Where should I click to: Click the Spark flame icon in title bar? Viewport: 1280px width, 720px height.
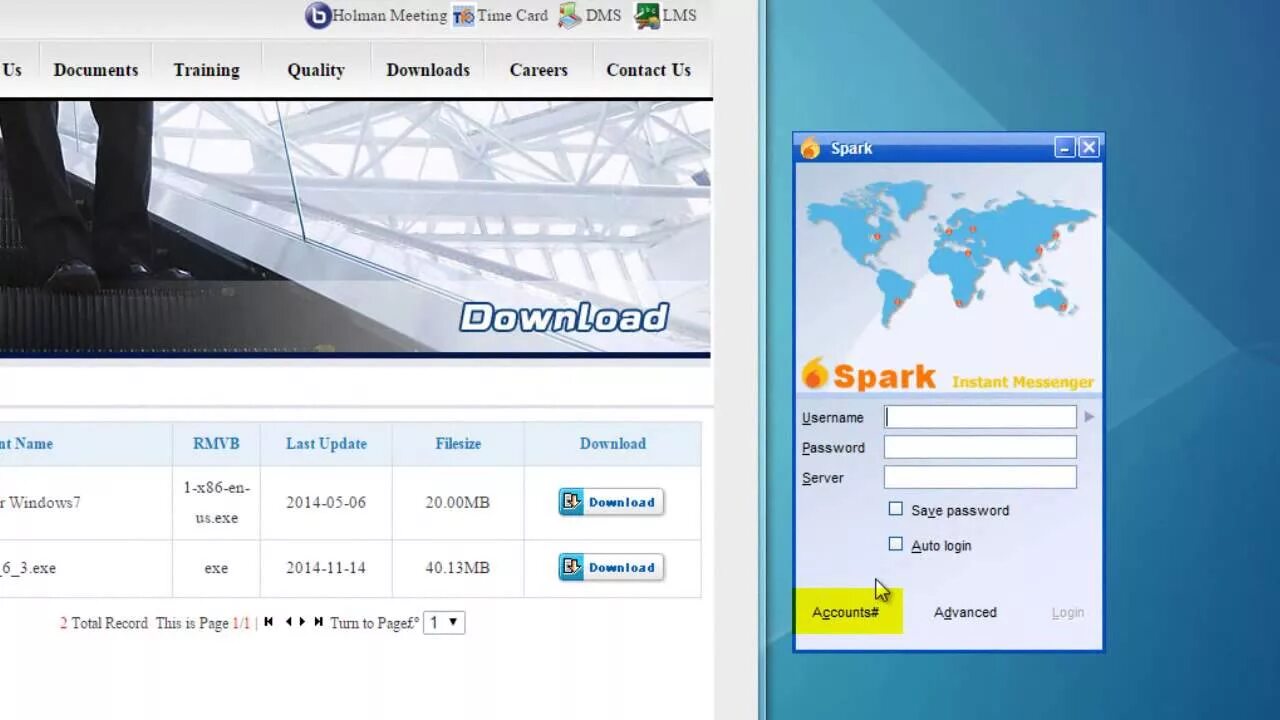pyautogui.click(x=810, y=148)
